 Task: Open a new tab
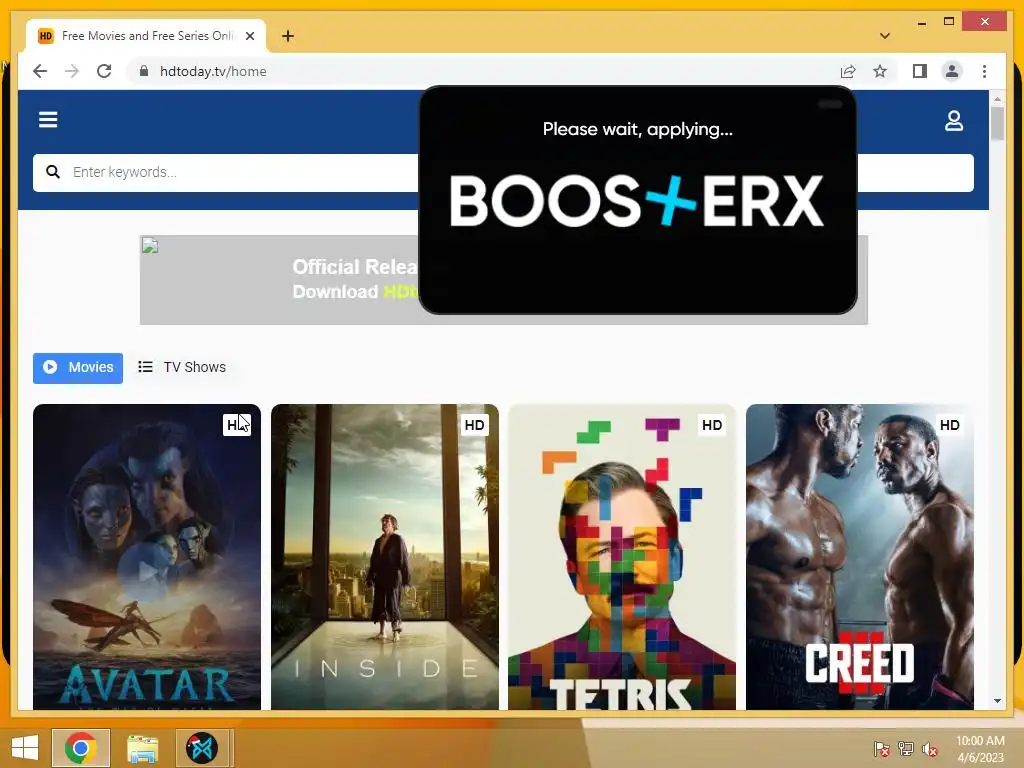coord(287,36)
